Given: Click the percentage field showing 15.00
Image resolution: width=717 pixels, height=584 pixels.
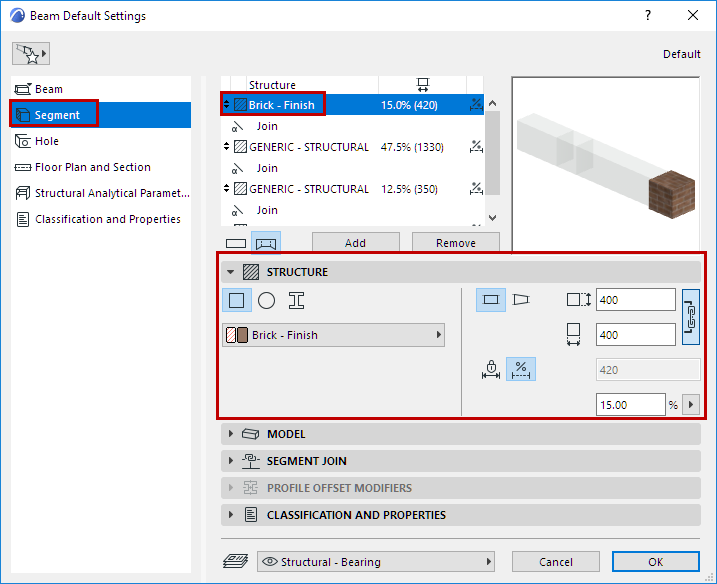Looking at the screenshot, I should click(631, 405).
